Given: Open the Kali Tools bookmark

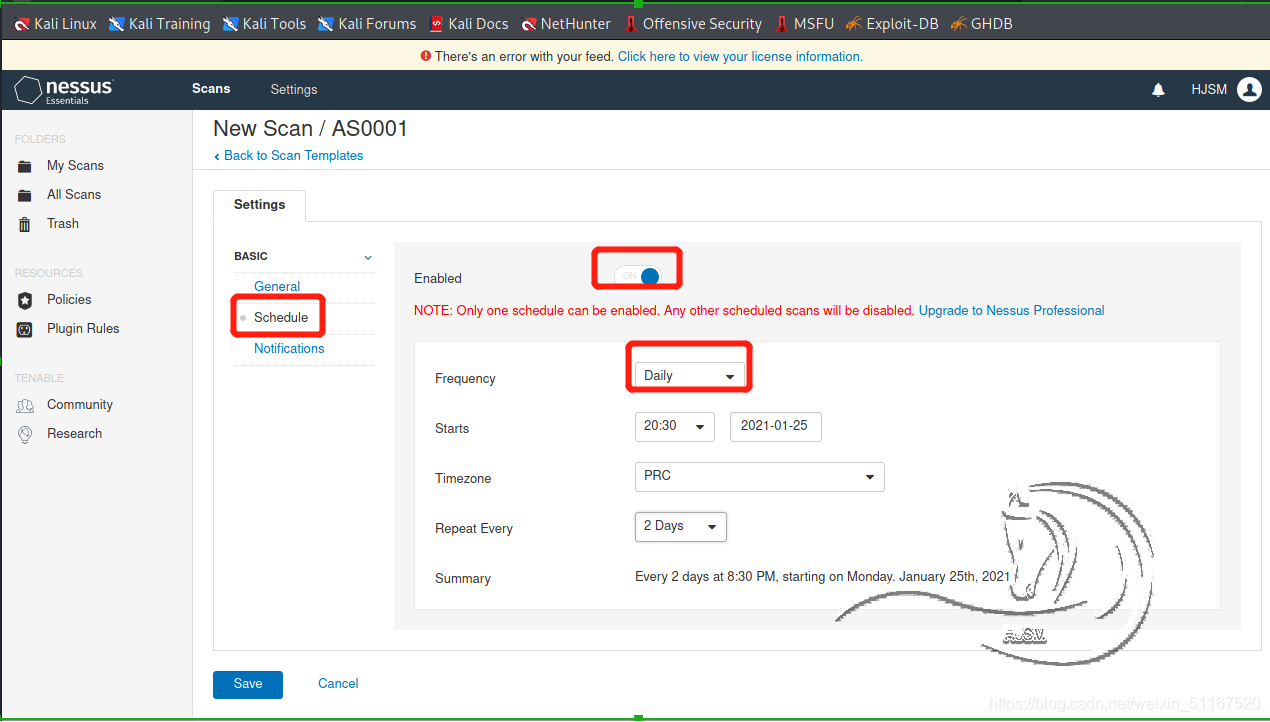Looking at the screenshot, I should pos(264,24).
